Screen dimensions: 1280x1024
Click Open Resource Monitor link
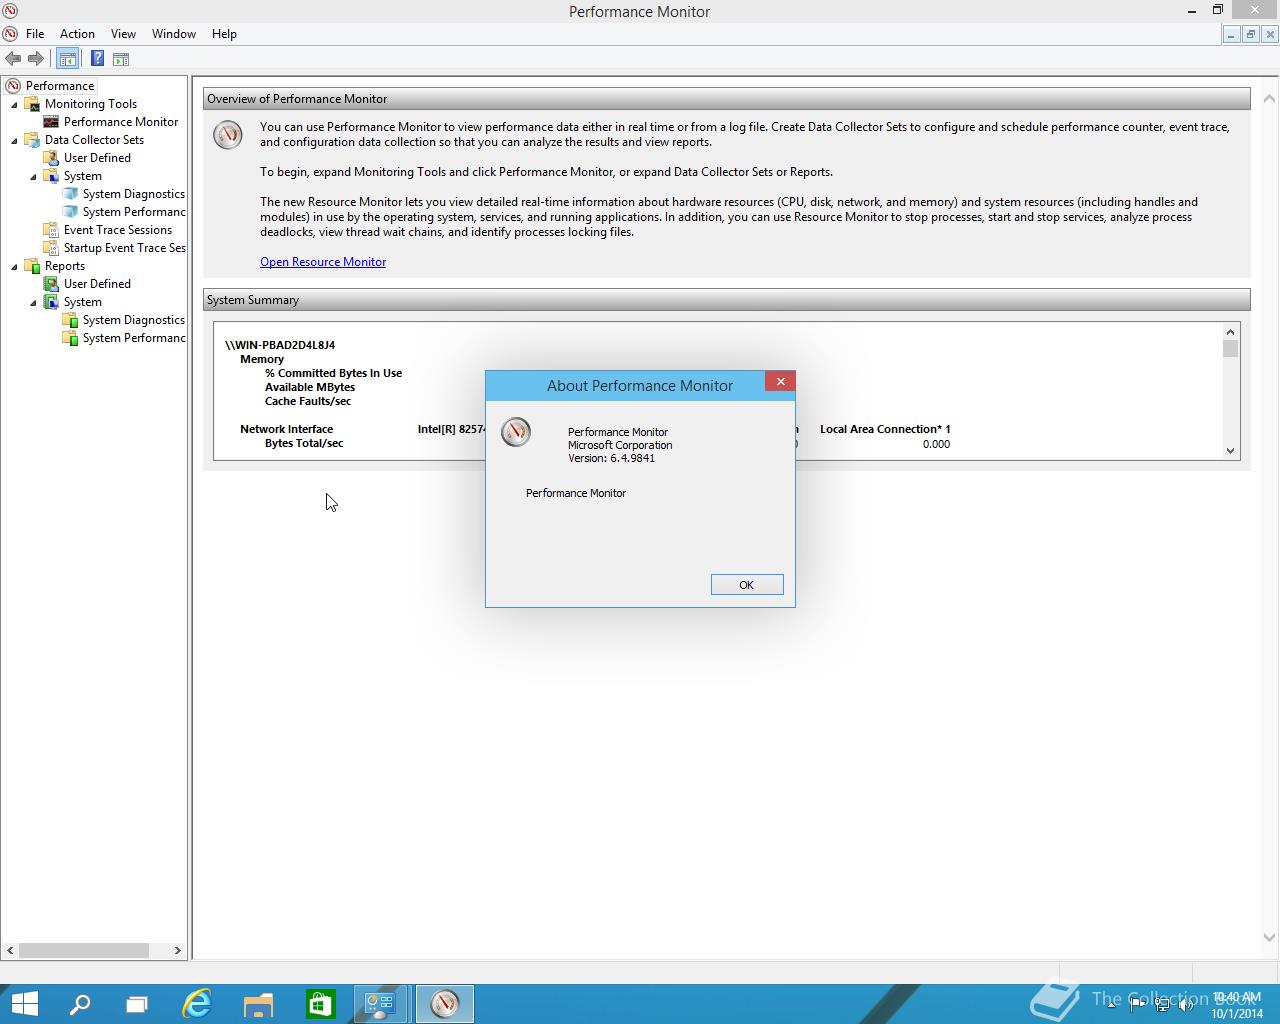tap(323, 262)
